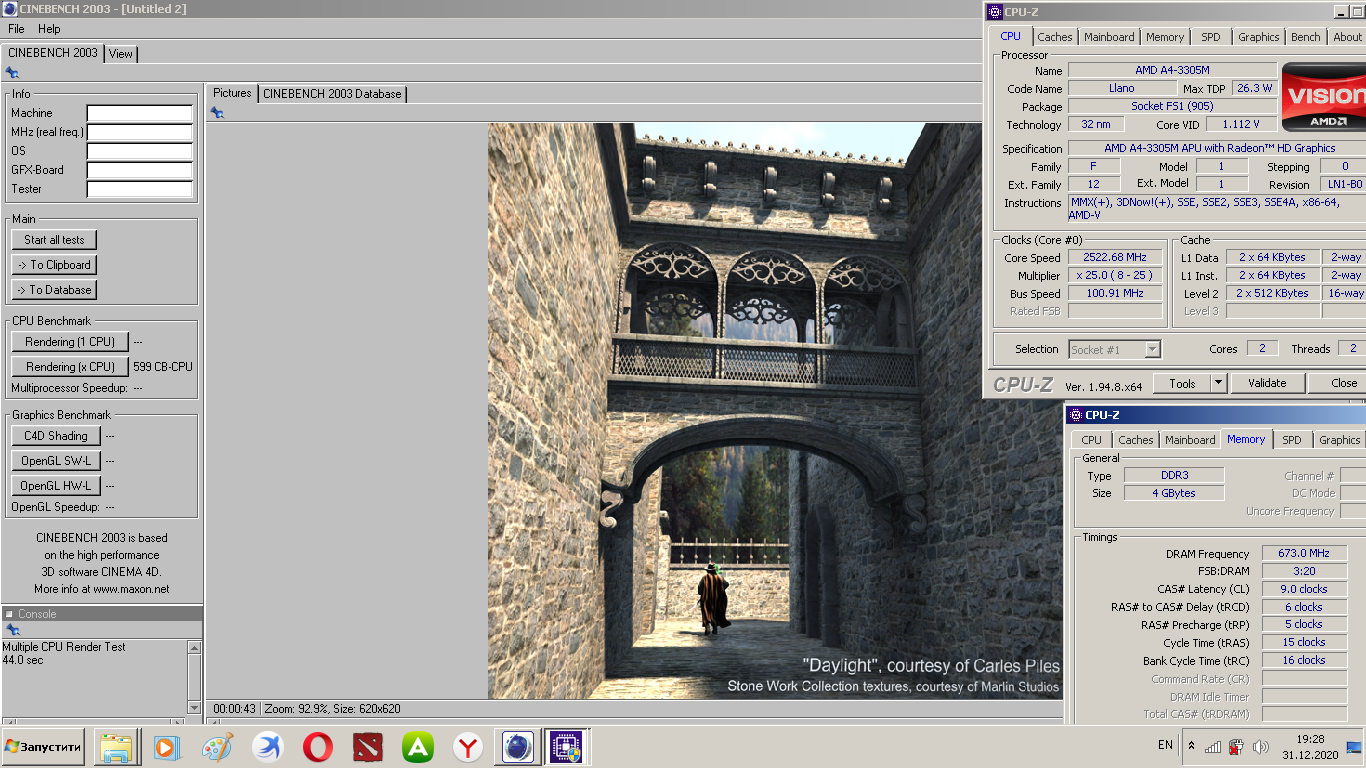Click the Windows Start button
Image resolution: width=1366 pixels, height=768 pixels.
(43, 747)
